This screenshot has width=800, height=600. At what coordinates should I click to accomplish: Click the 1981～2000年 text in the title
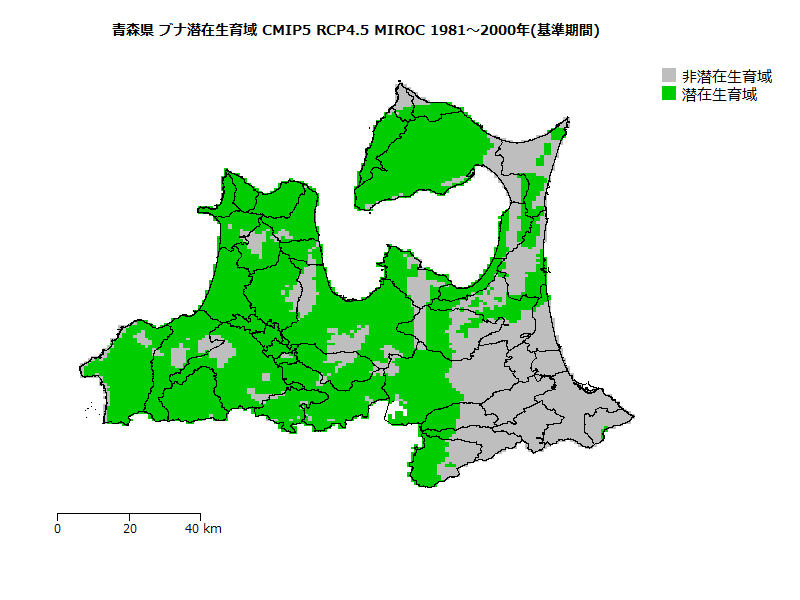[x=480, y=31]
